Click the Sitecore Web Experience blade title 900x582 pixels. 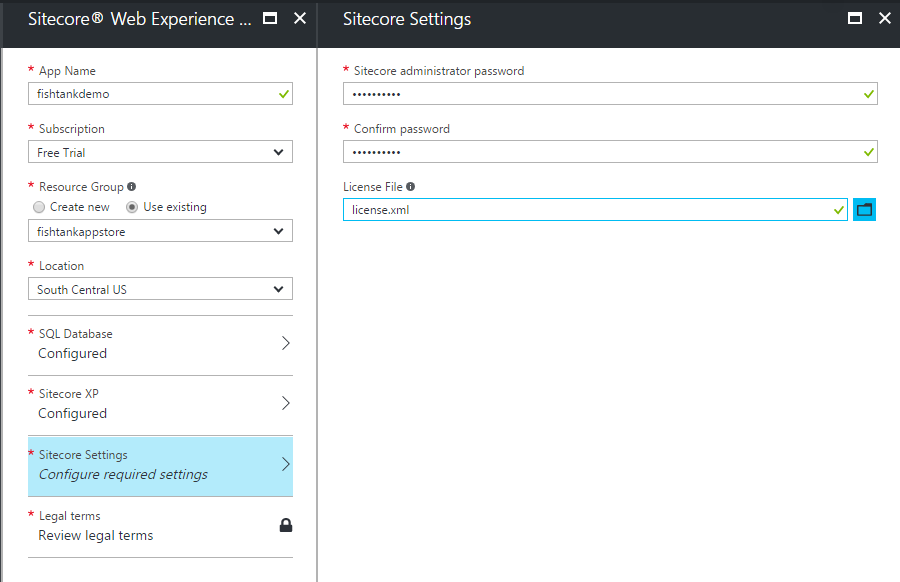(139, 19)
